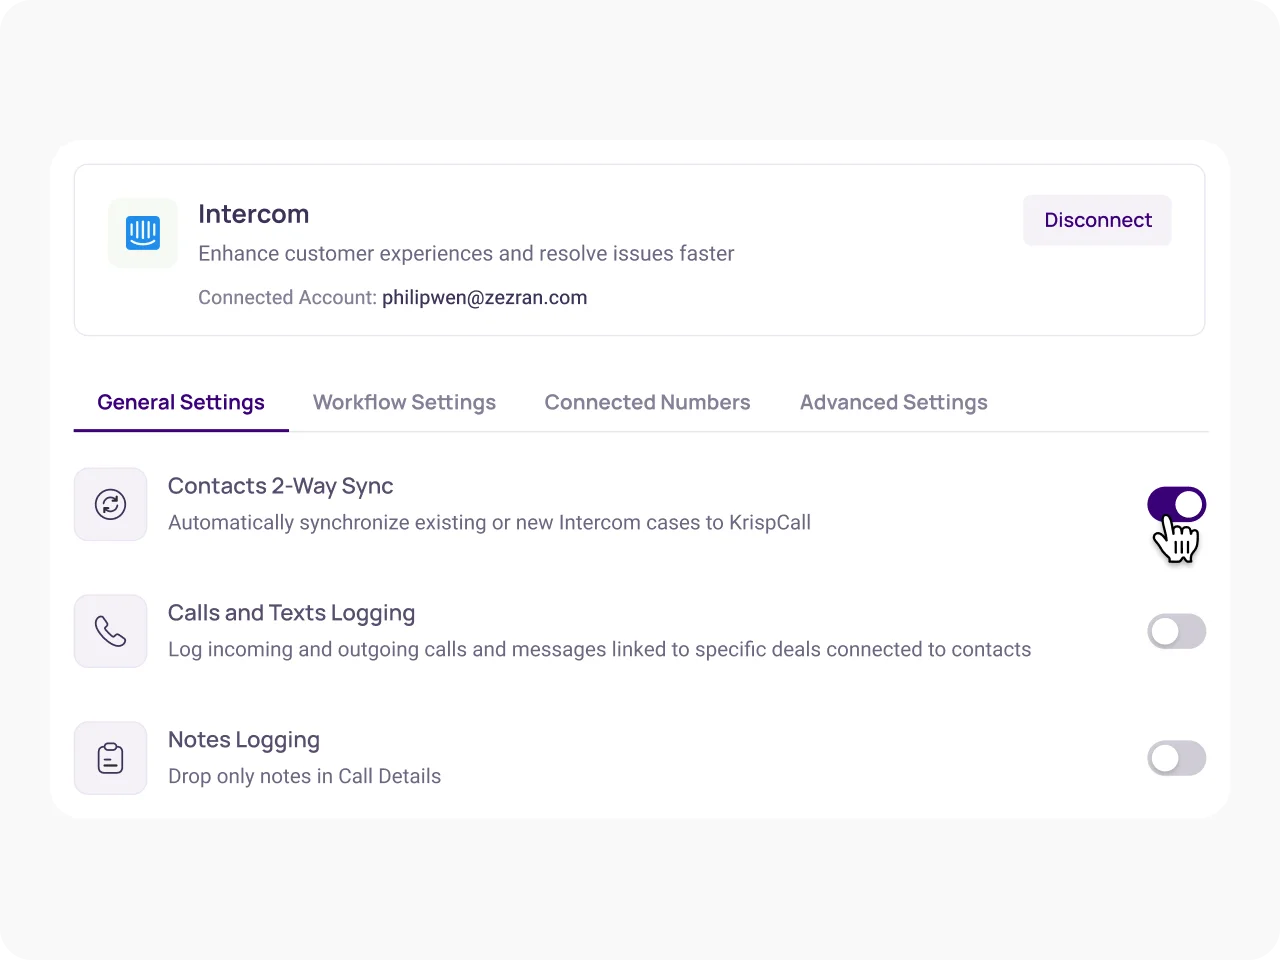The image size is (1280, 960).
Task: Switch to the General Settings tab
Action: pos(181,402)
